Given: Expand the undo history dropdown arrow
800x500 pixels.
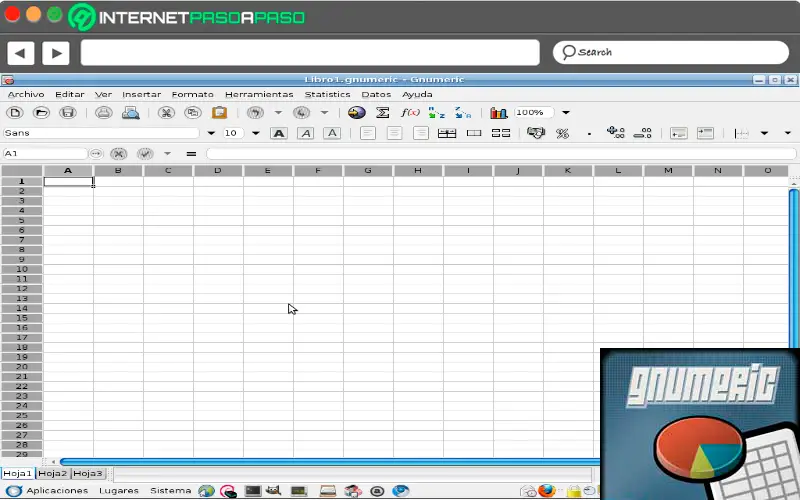Looking at the screenshot, I should point(278,113).
